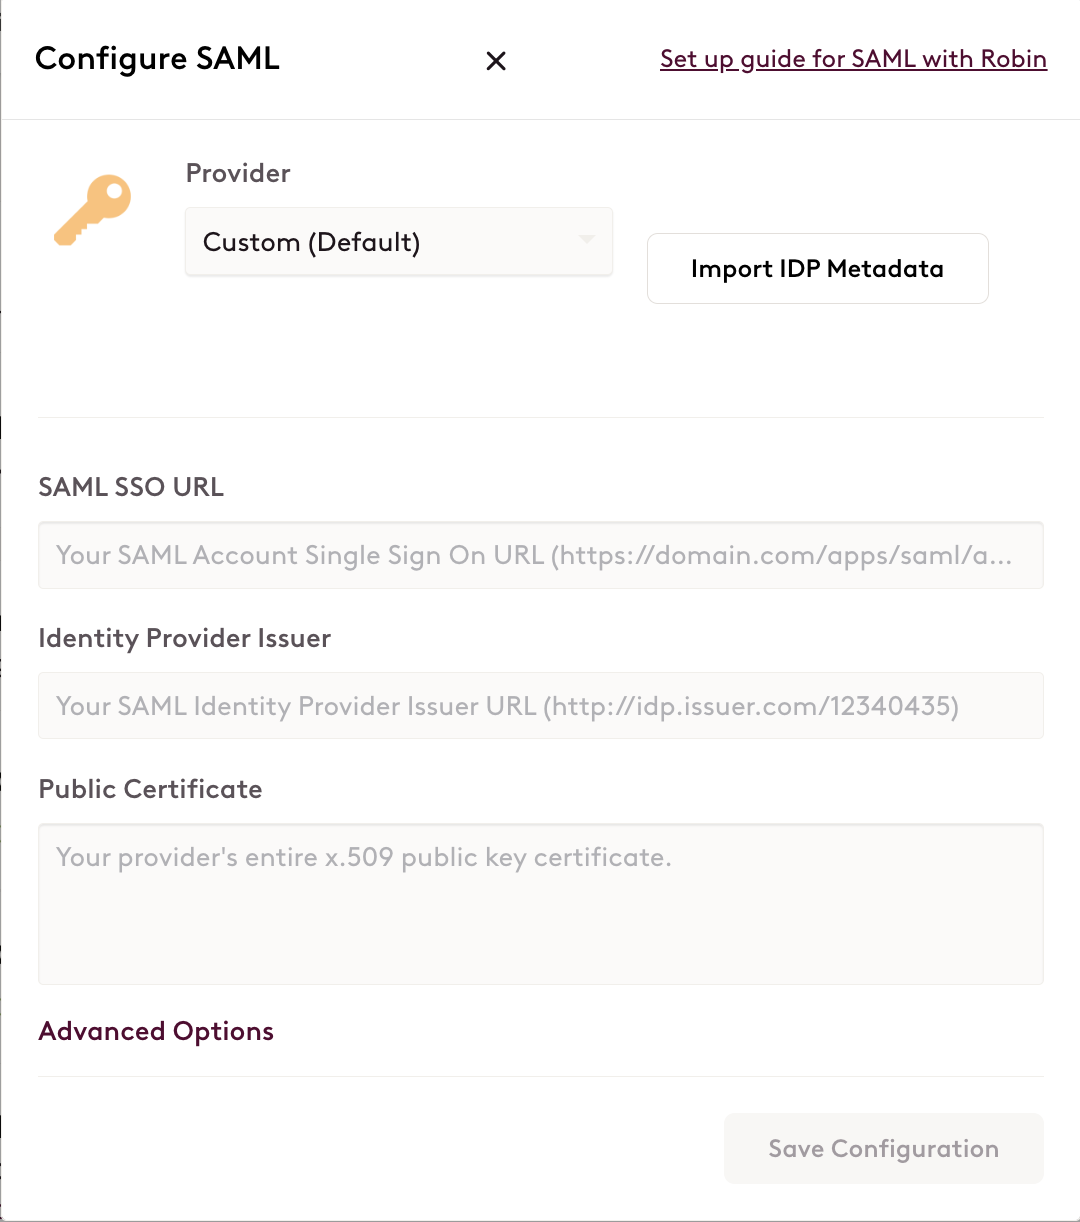The width and height of the screenshot is (1080, 1222).
Task: Click the idp.issuer.com placeholder URL text
Action: (x=751, y=706)
